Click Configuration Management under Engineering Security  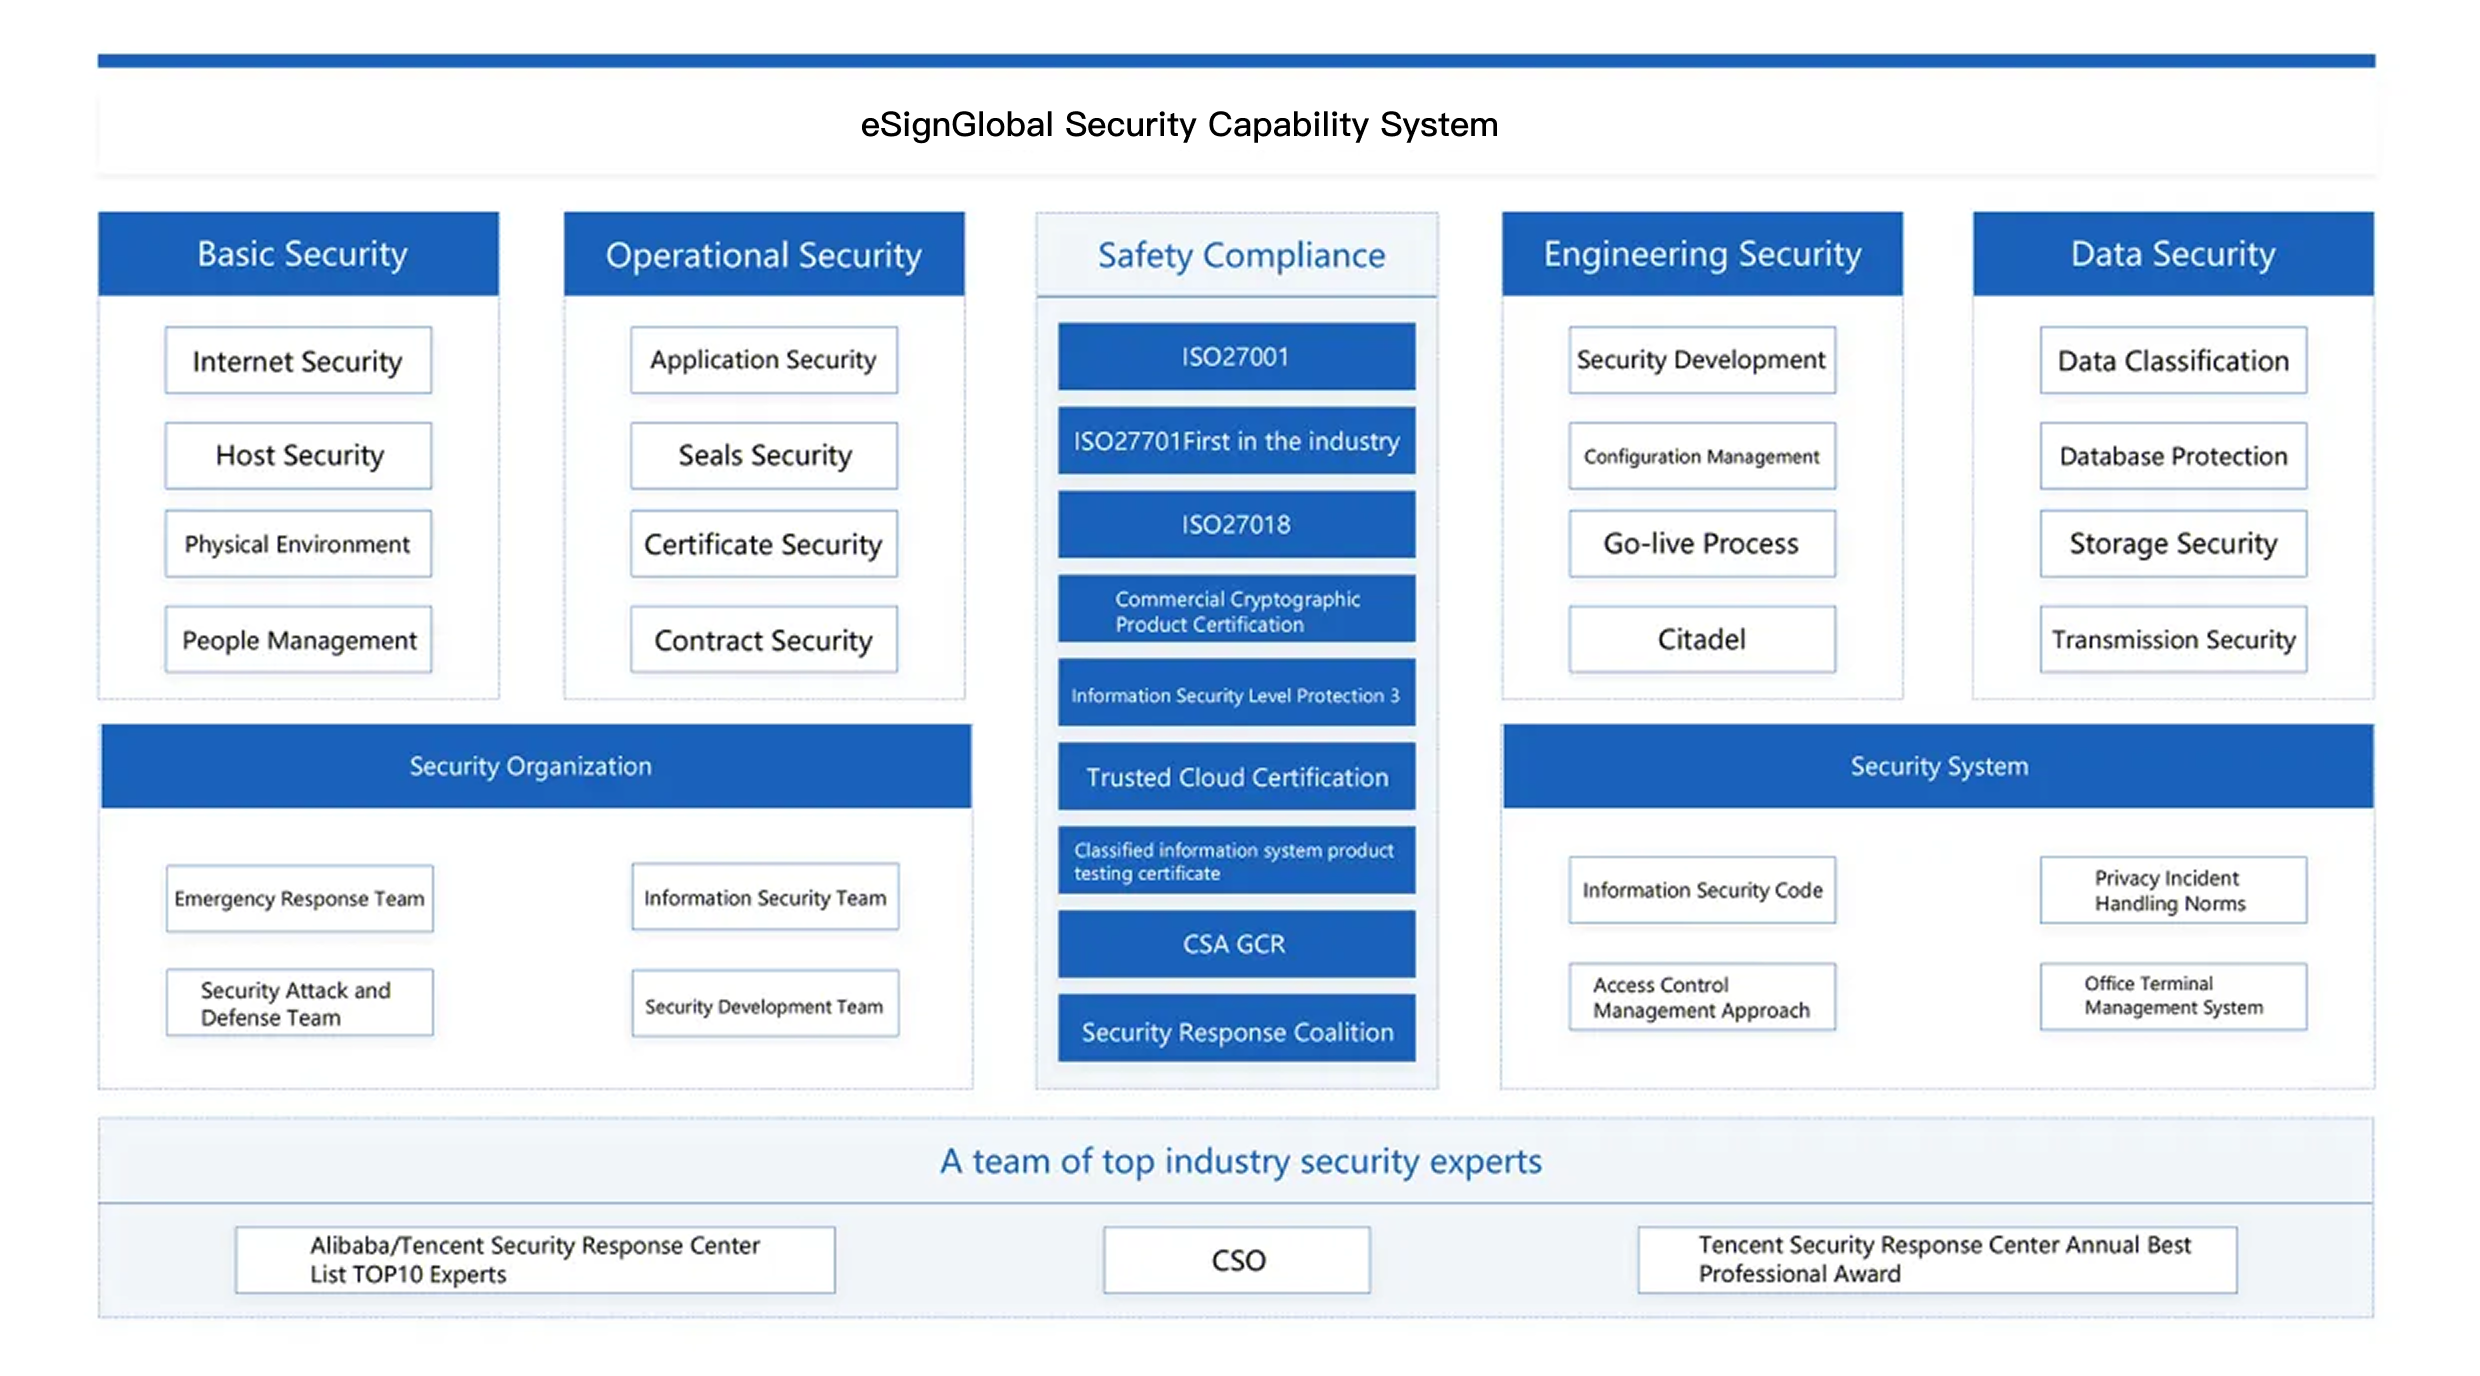pos(1701,456)
